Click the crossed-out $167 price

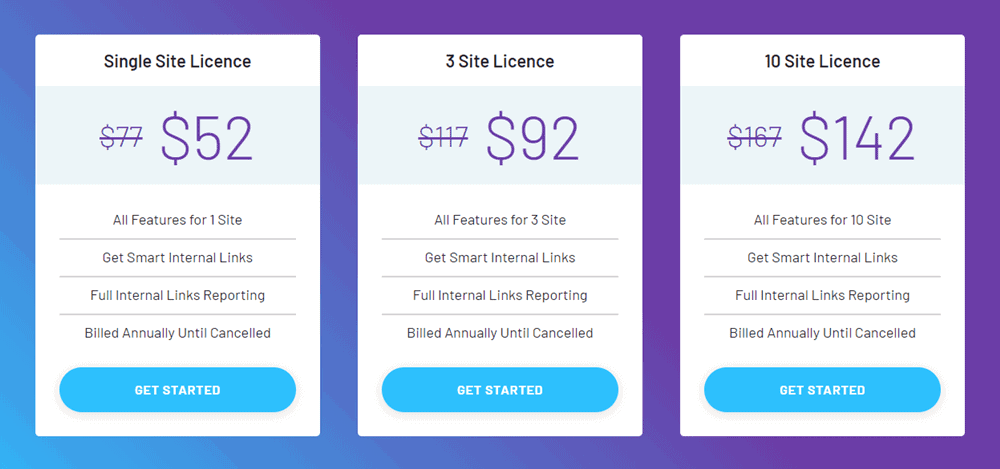[755, 137]
